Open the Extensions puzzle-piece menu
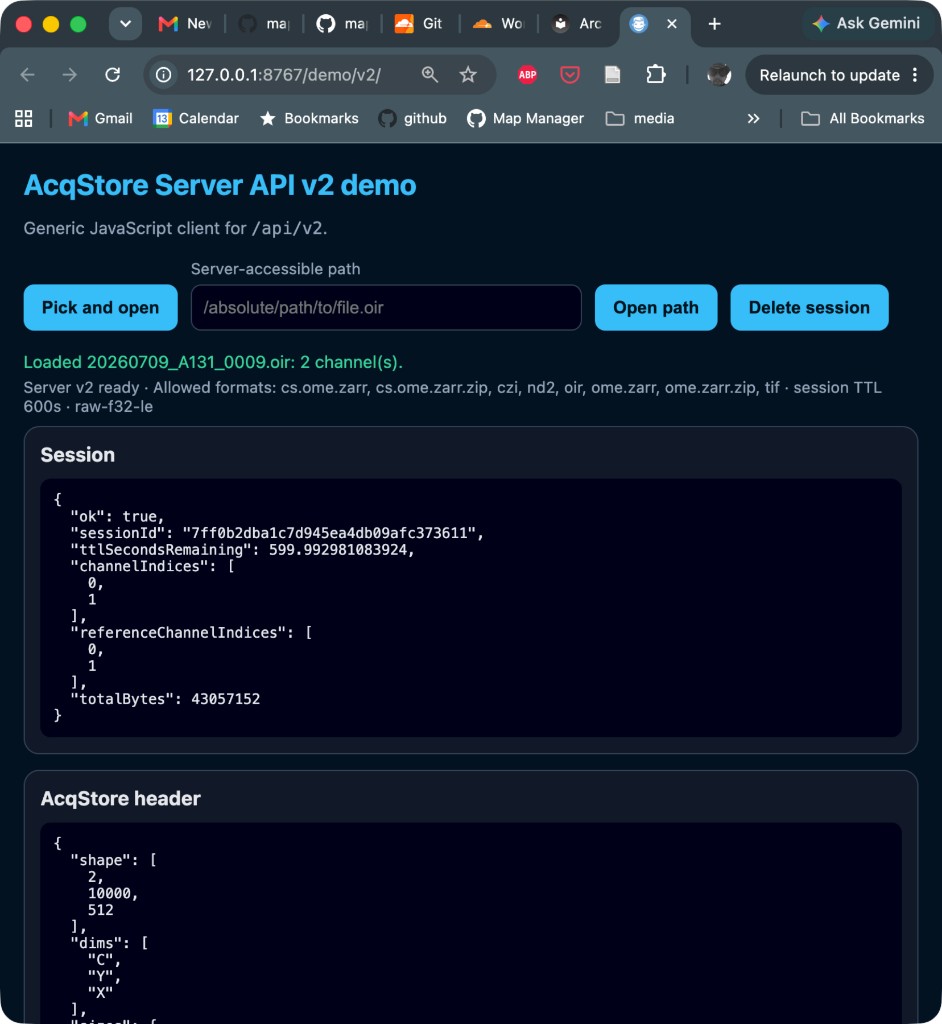942x1024 pixels. (655, 75)
